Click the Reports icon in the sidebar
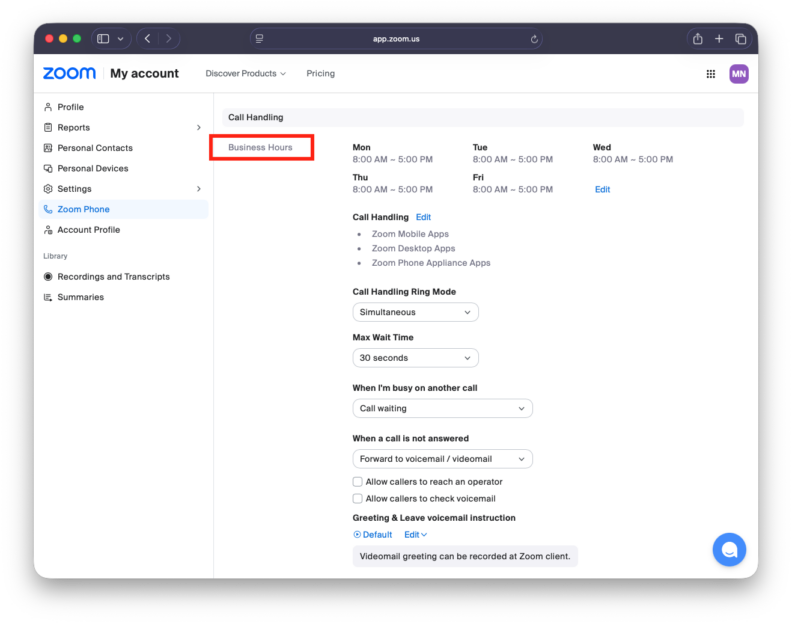 [x=48, y=127]
